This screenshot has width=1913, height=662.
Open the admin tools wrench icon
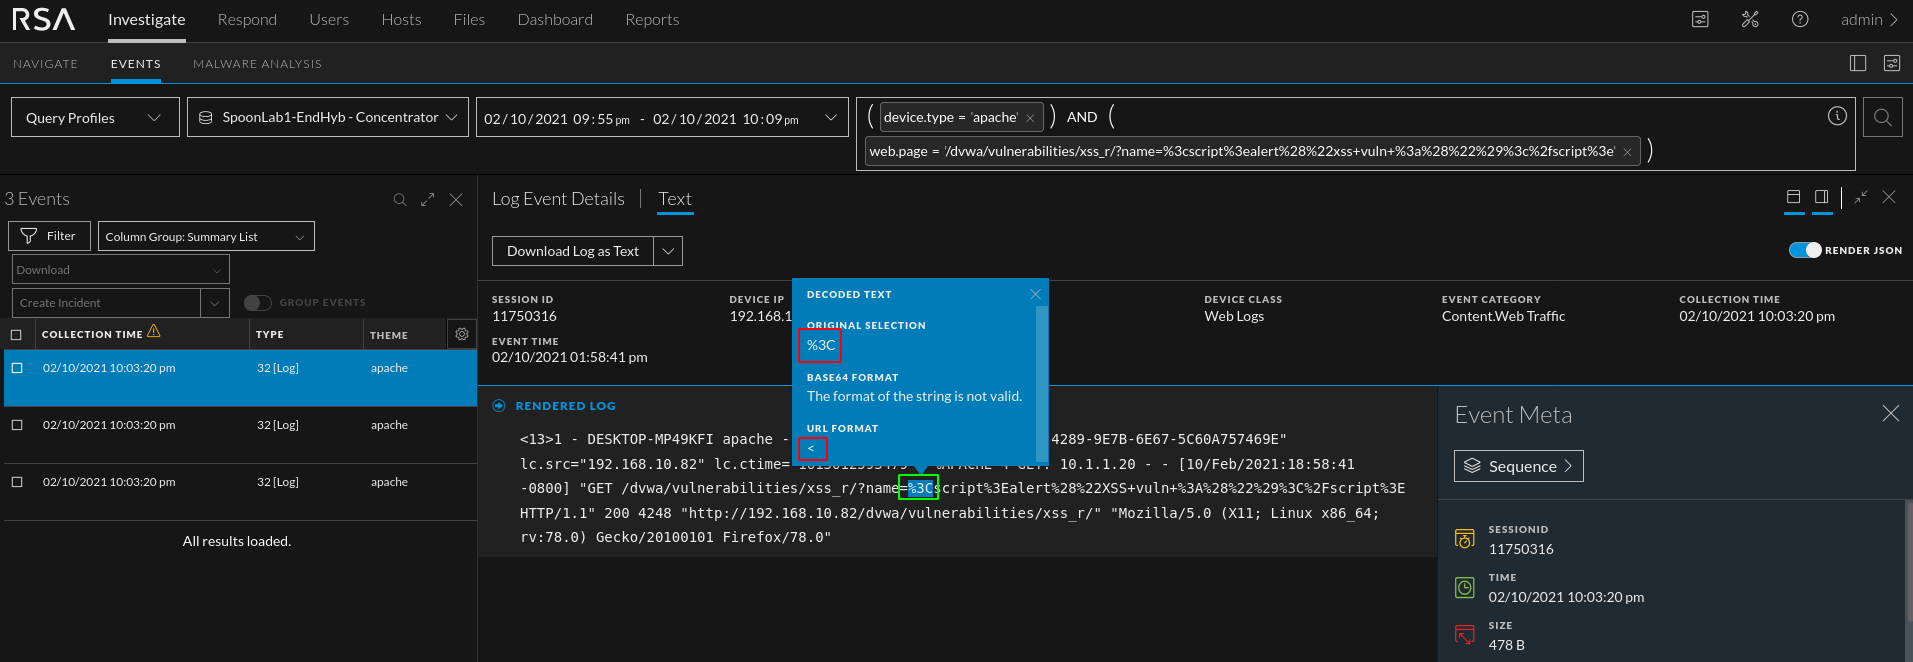[1749, 20]
